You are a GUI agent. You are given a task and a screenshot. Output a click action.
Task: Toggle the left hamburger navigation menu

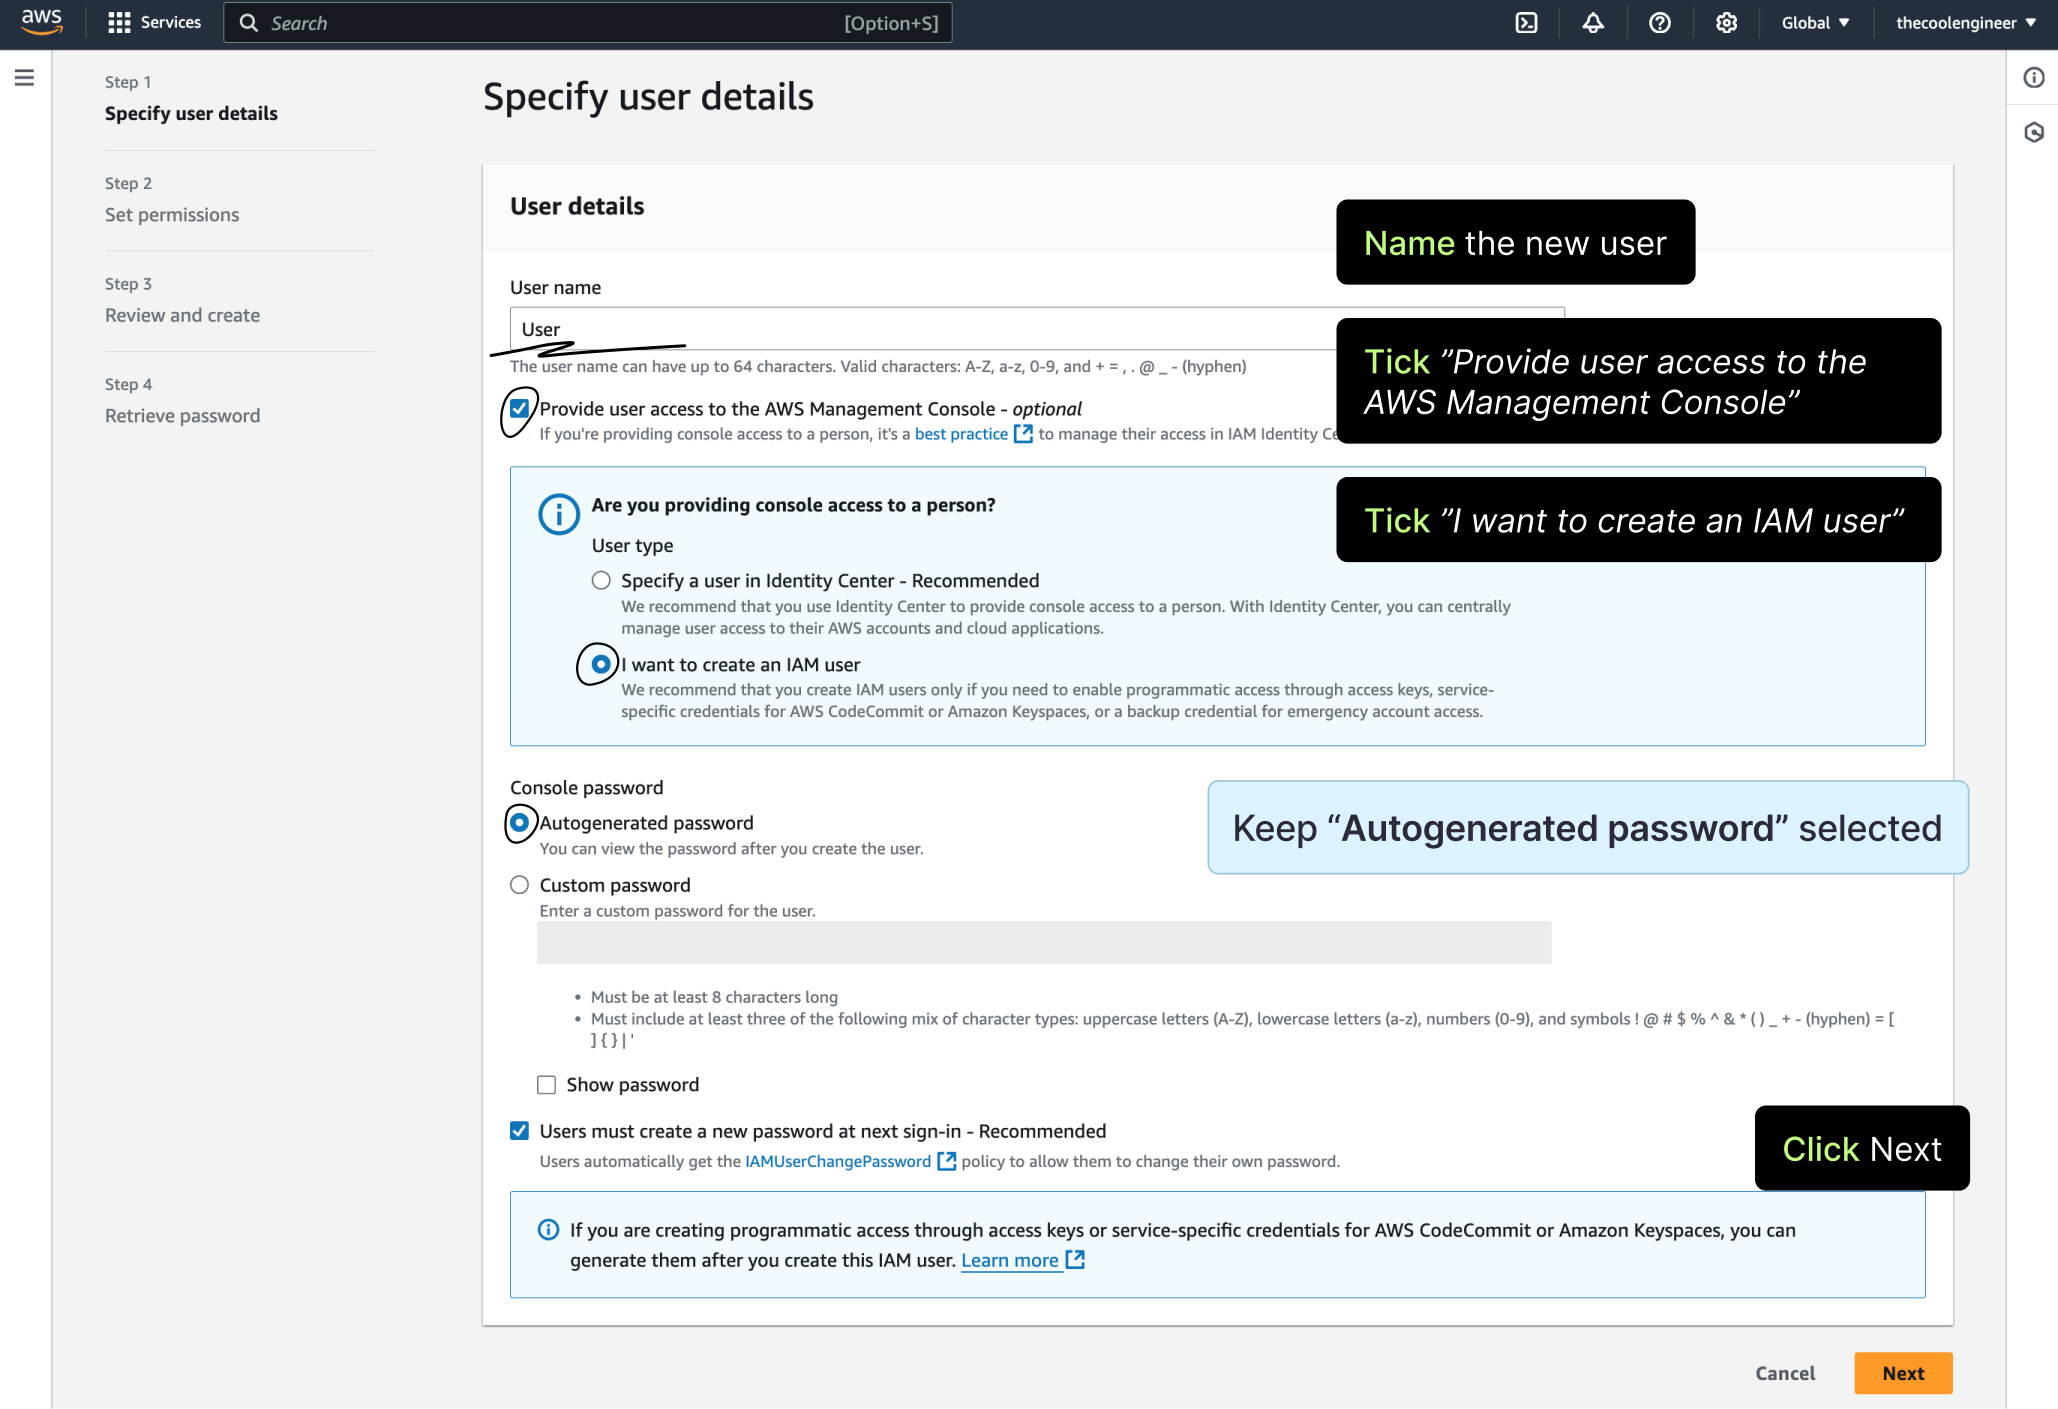25,78
